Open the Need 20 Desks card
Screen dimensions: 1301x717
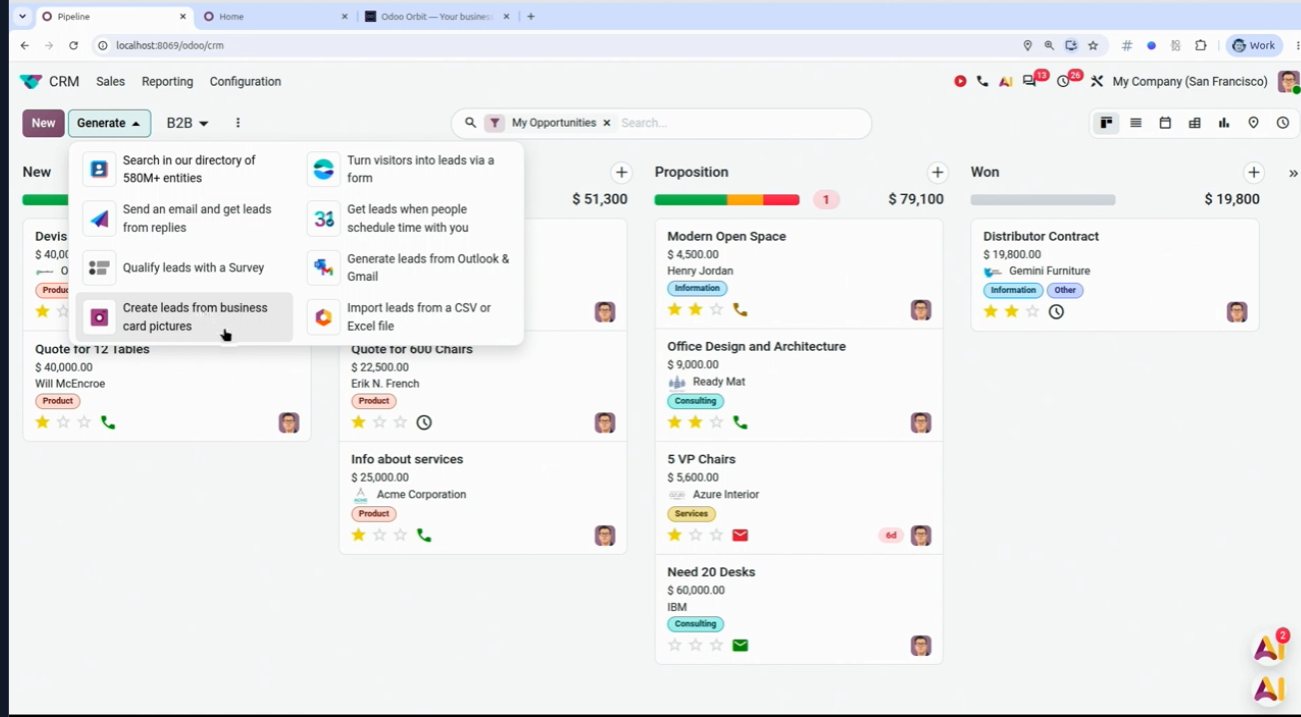[799, 609]
